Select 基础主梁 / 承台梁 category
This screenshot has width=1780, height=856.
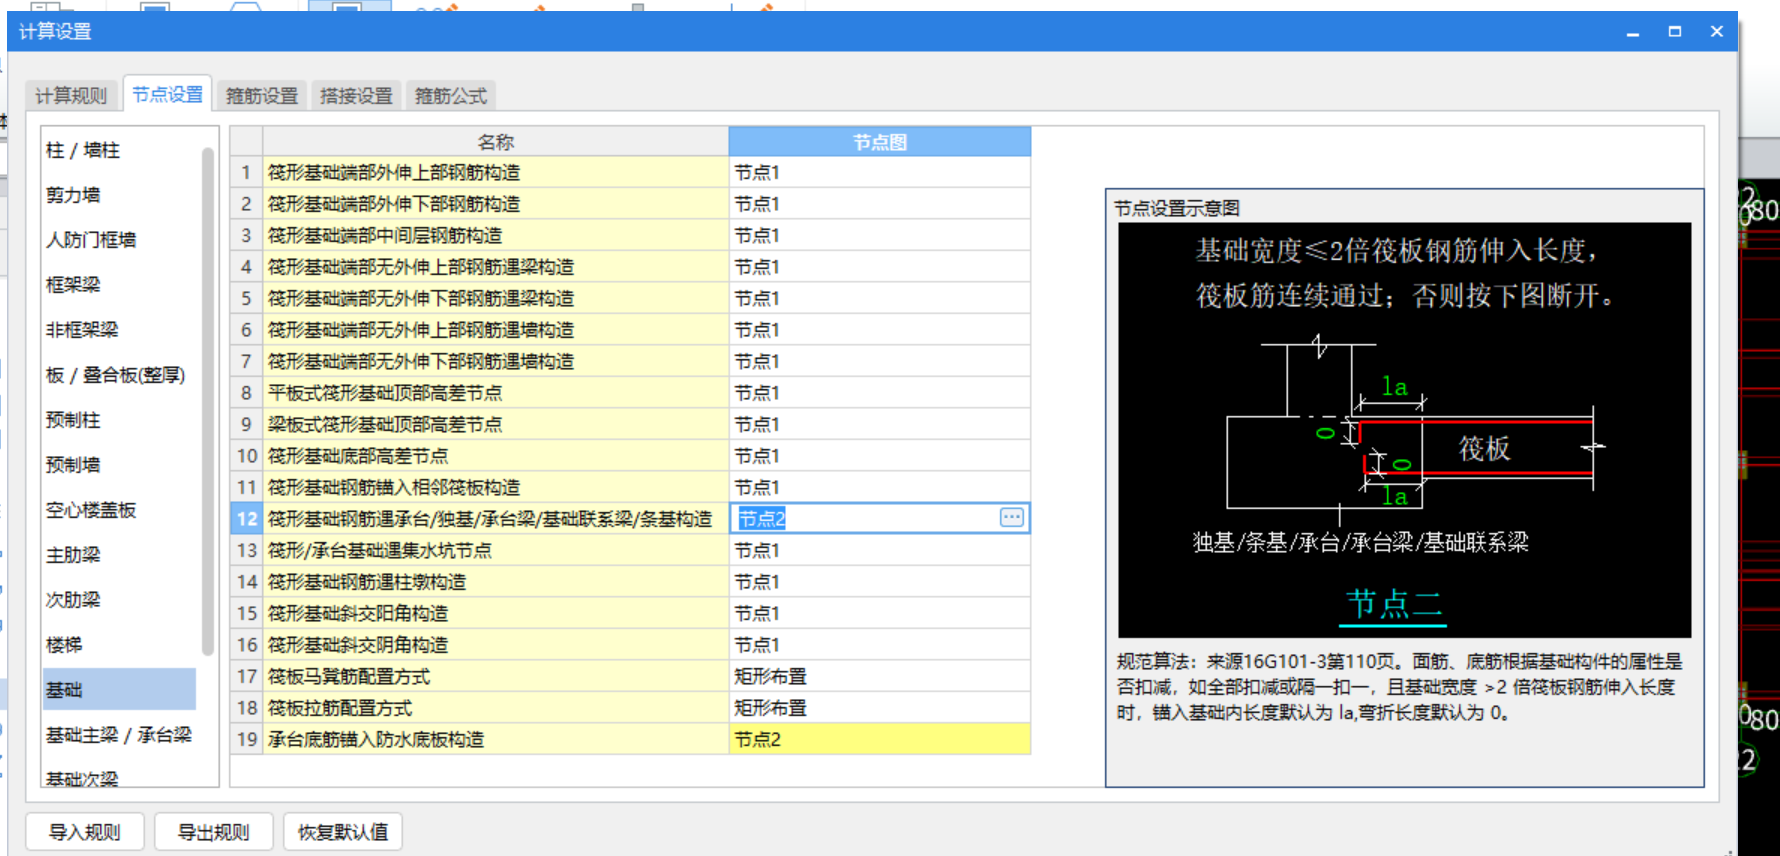pyautogui.click(x=119, y=735)
